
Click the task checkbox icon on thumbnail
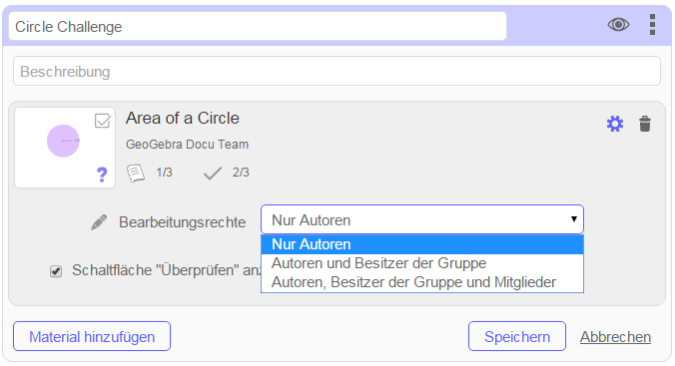point(102,121)
